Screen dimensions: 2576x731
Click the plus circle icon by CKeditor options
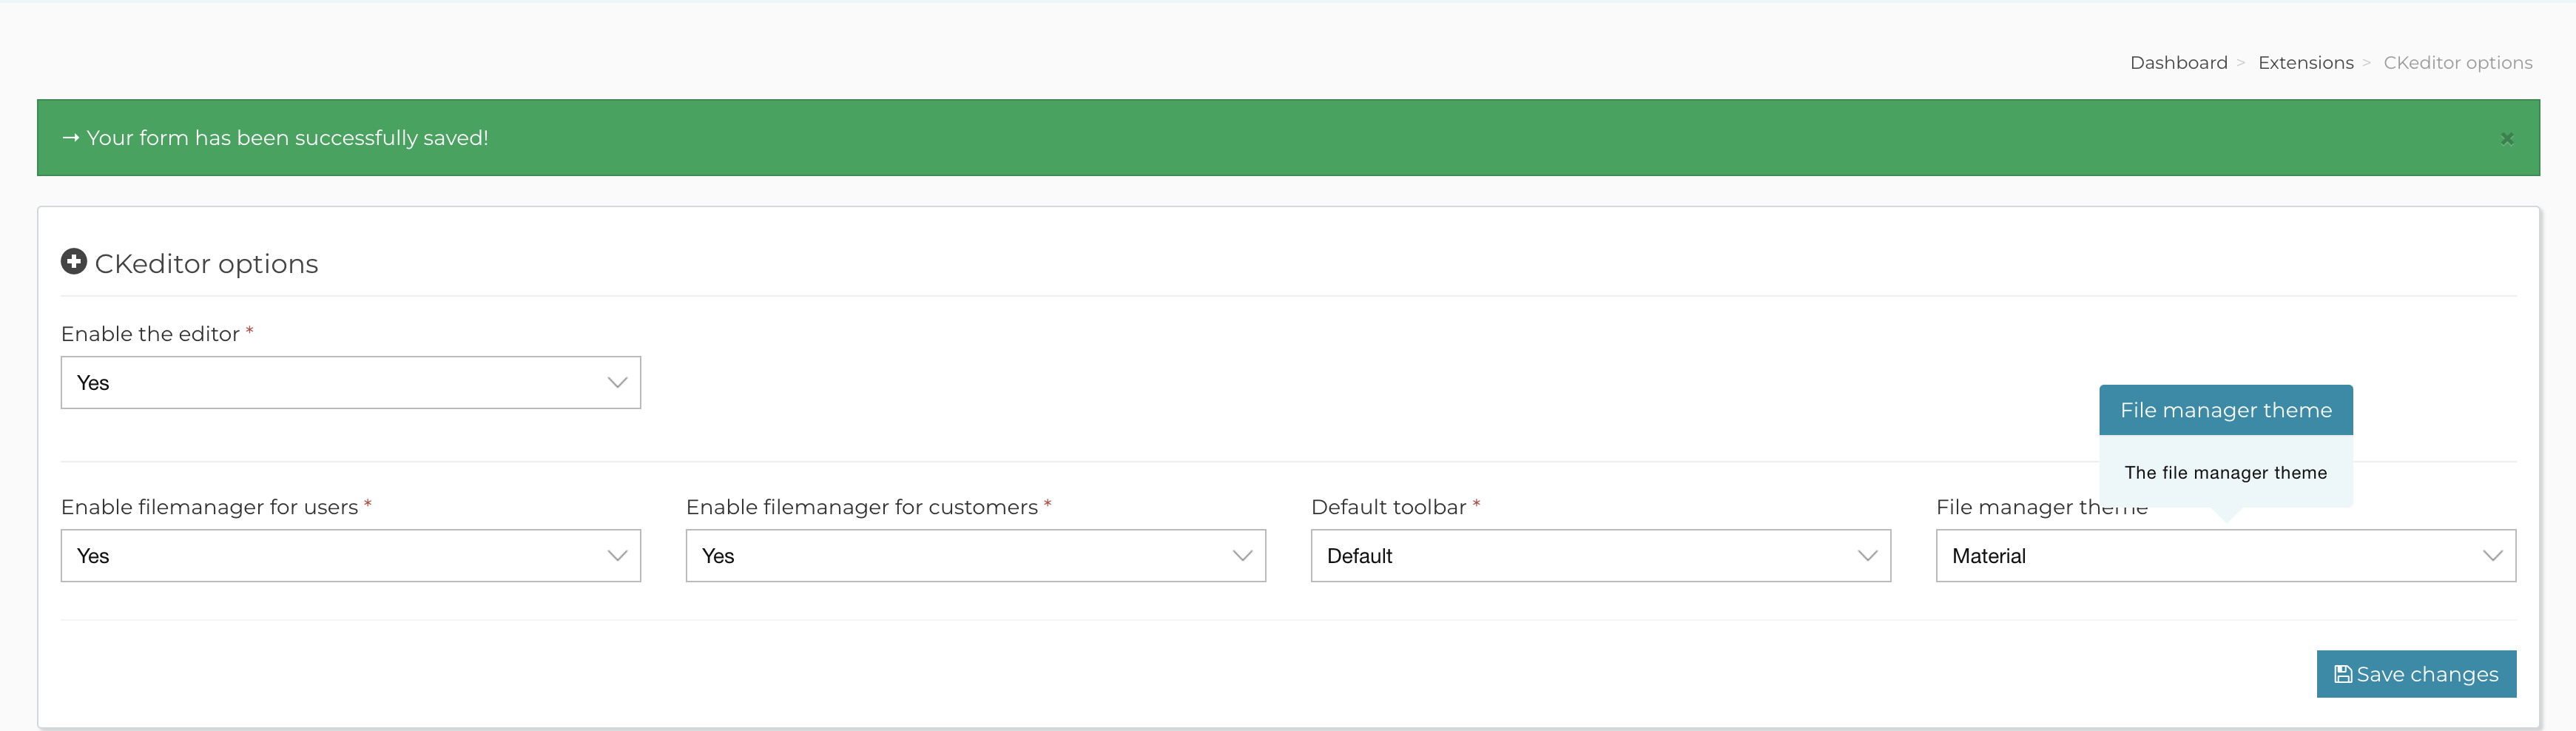pyautogui.click(x=74, y=262)
